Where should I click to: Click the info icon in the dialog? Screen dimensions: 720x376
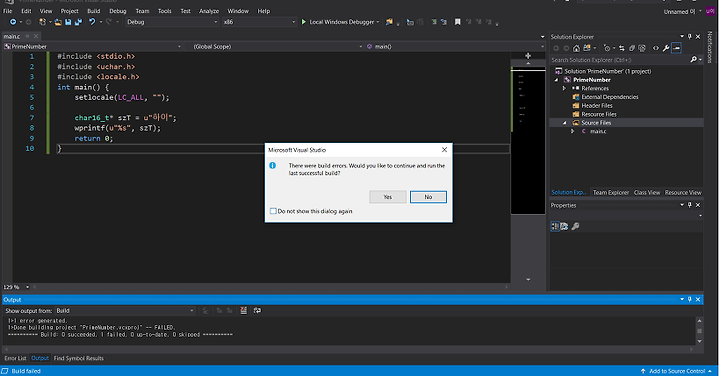click(273, 165)
